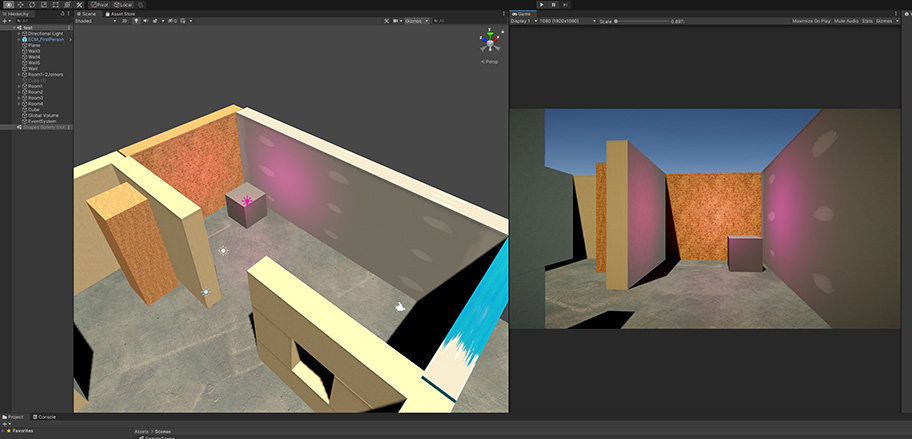
Task: Select the Hand (view) tool
Action: (x=9, y=5)
